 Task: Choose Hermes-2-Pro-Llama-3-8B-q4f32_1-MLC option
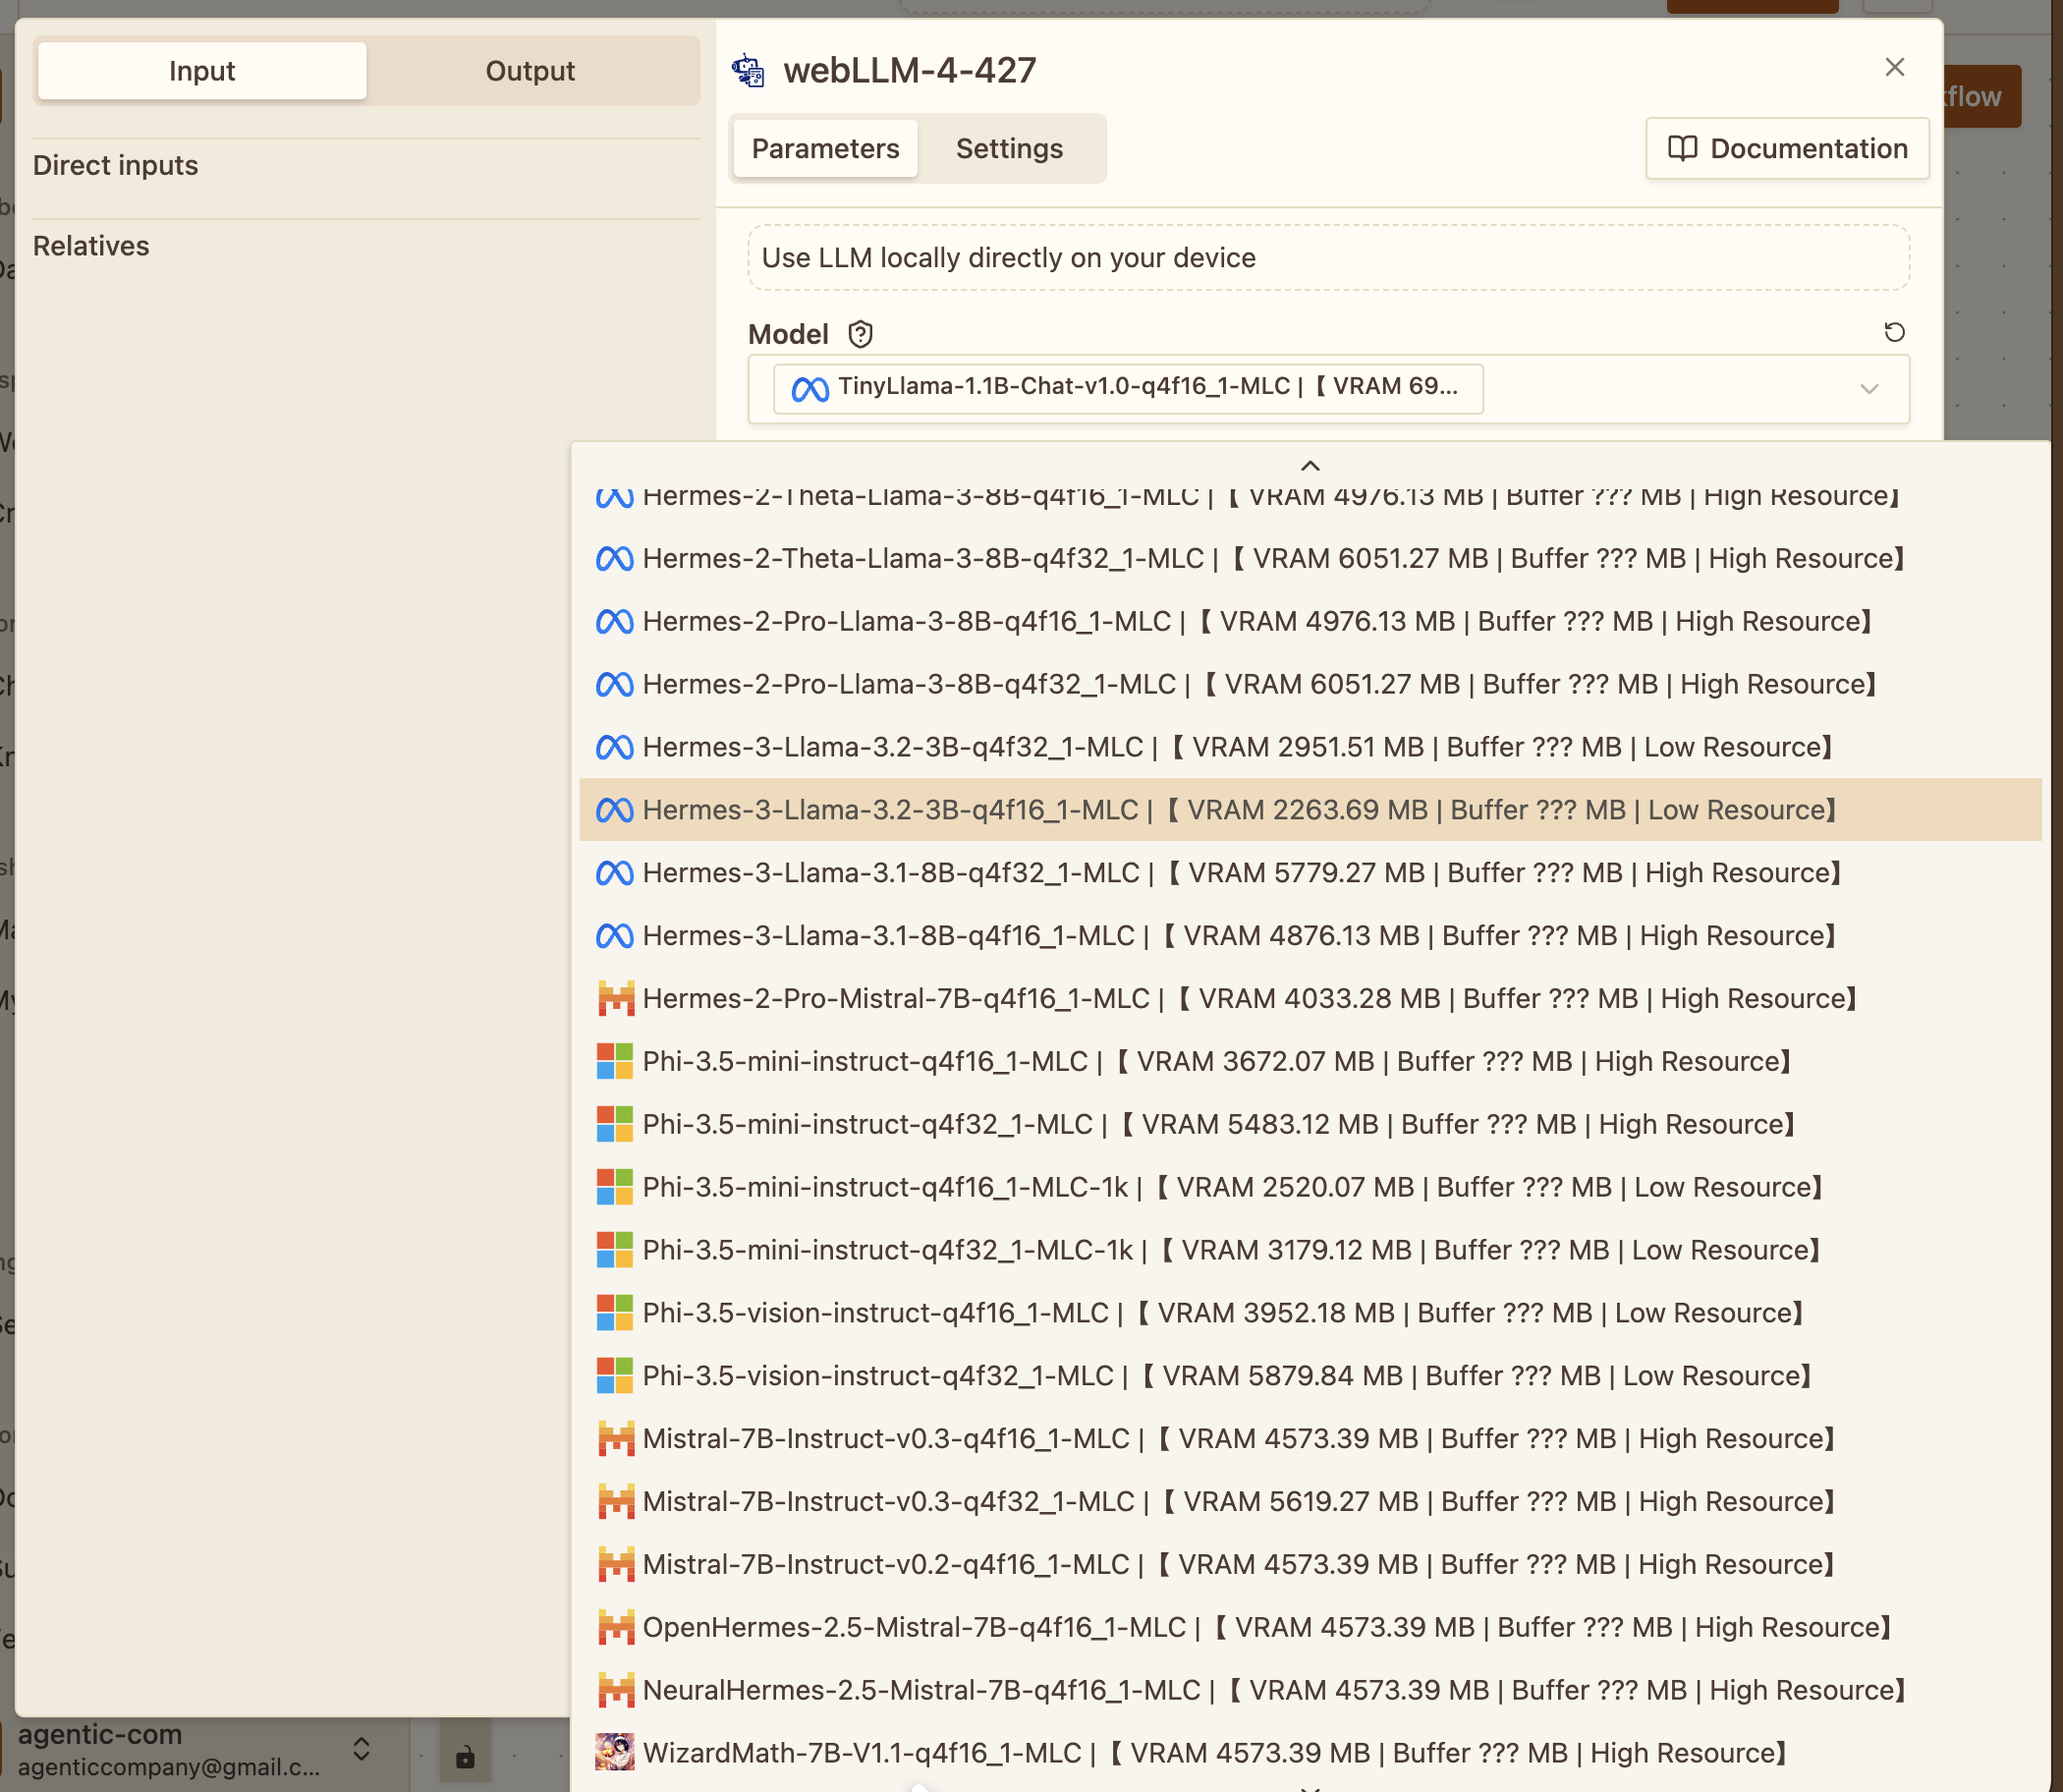[1310, 684]
